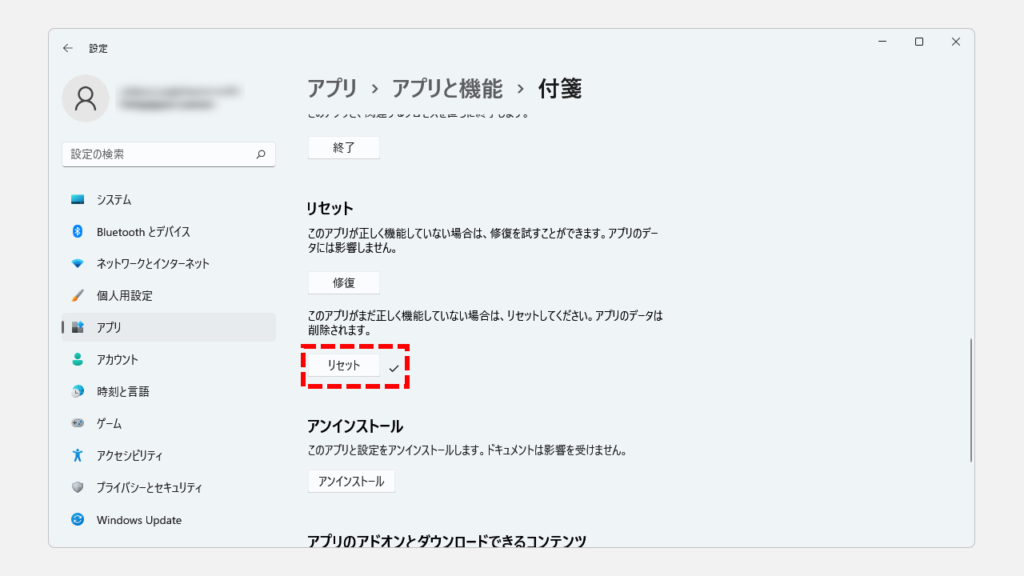The width and height of the screenshot is (1024, 576).
Task: Click the 個人用設定 paintbrush icon
Action: [x=78, y=296]
